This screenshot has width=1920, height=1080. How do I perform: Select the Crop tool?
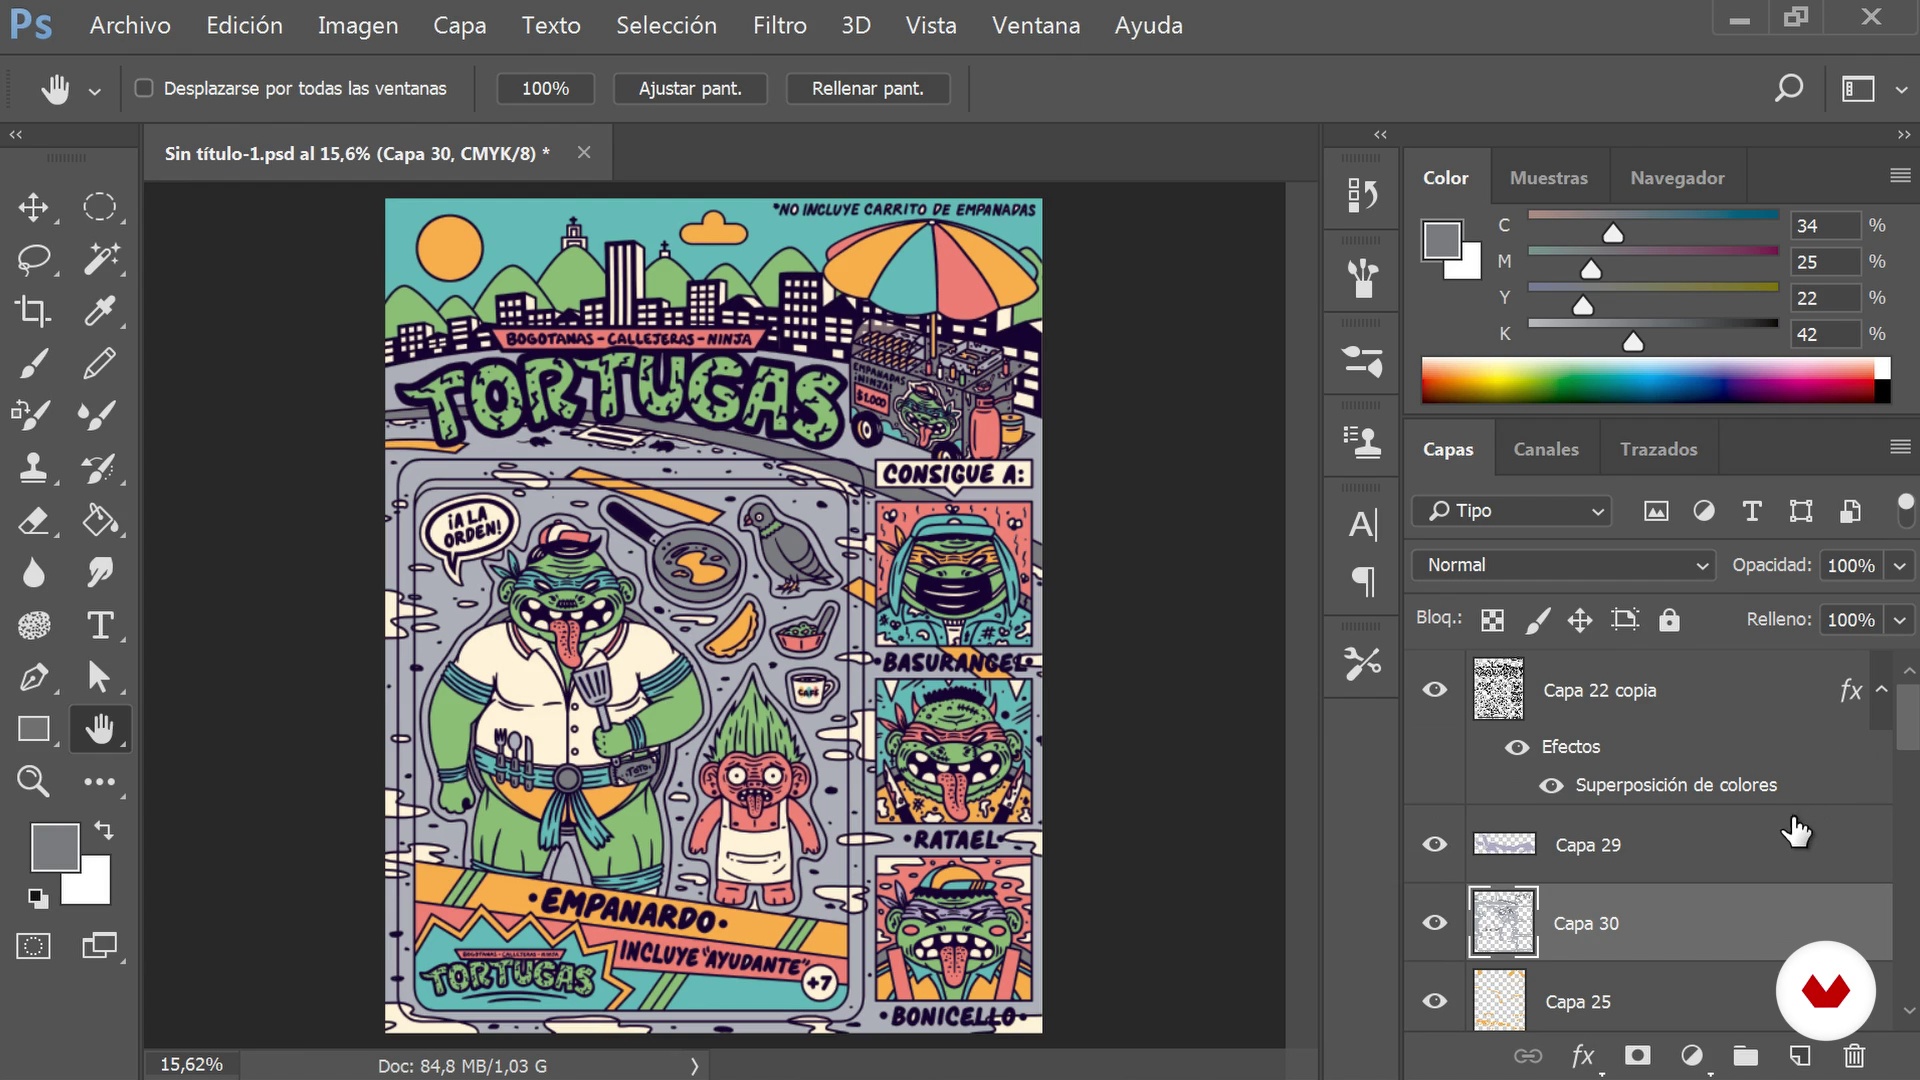(33, 311)
